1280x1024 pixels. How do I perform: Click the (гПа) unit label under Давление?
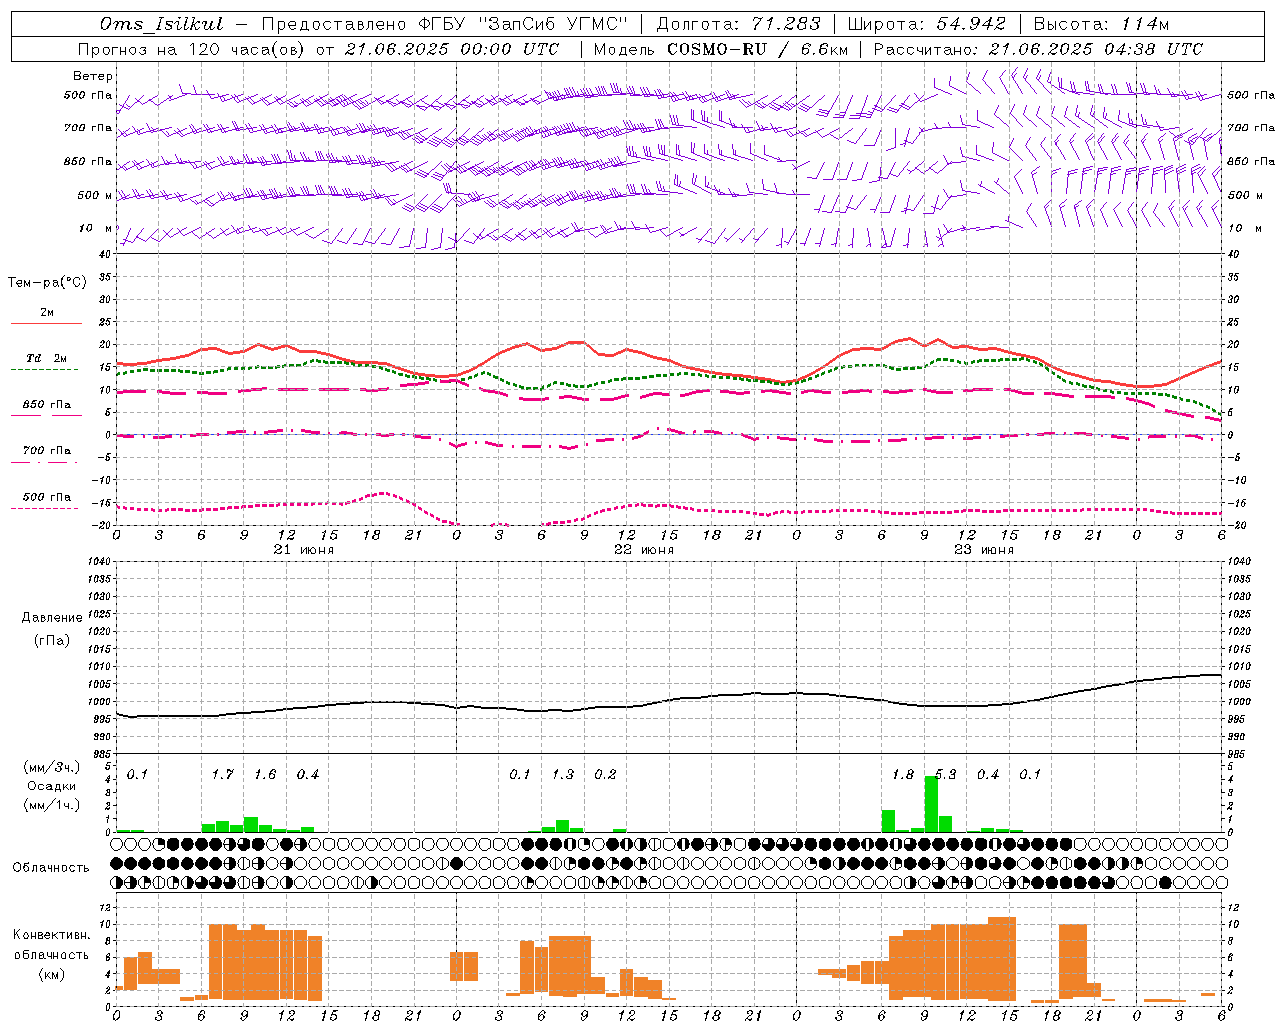[52, 640]
